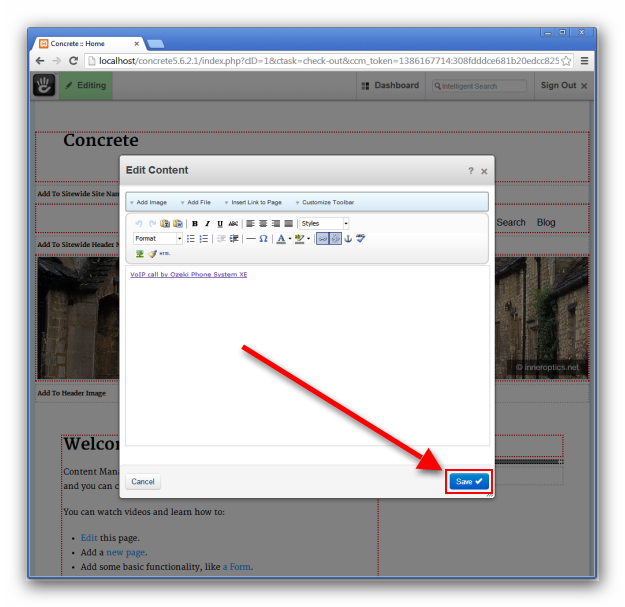Toggle underline text formatting

[220, 223]
